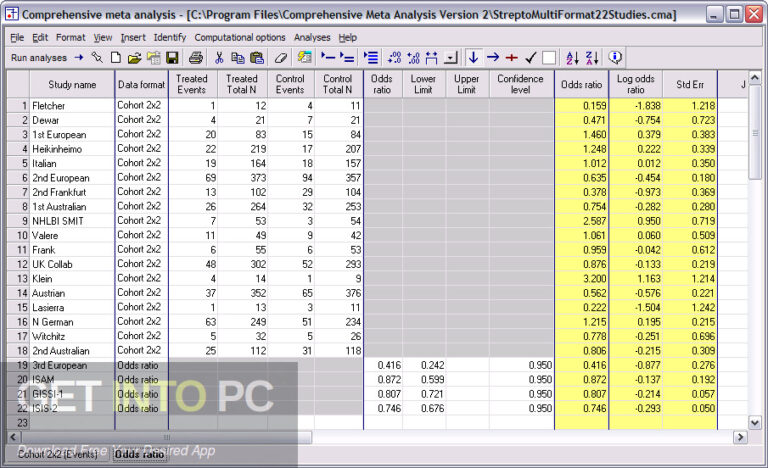The image size is (768, 468).
Task: Open the Insert menu
Action: [x=133, y=37]
